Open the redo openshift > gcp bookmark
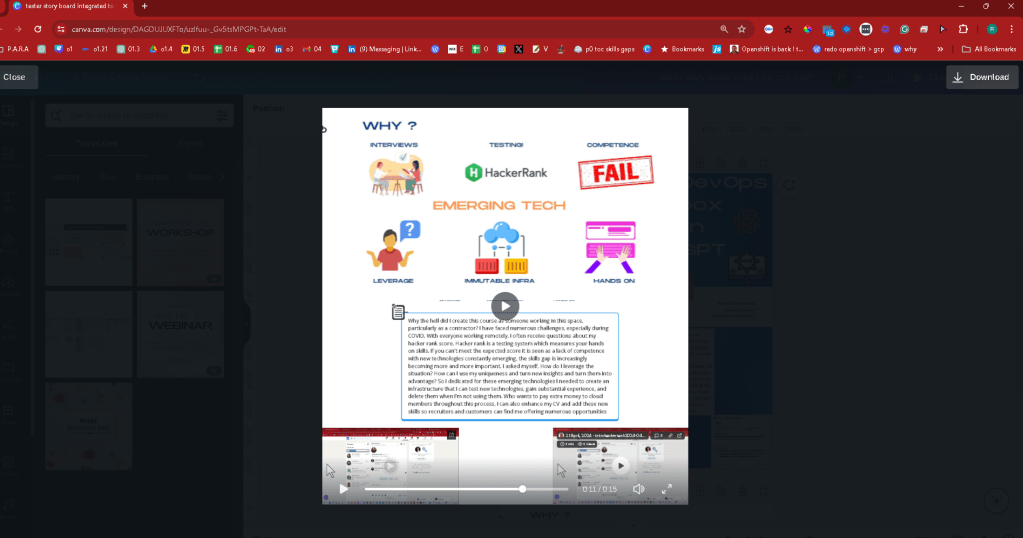1023x538 pixels. point(848,49)
